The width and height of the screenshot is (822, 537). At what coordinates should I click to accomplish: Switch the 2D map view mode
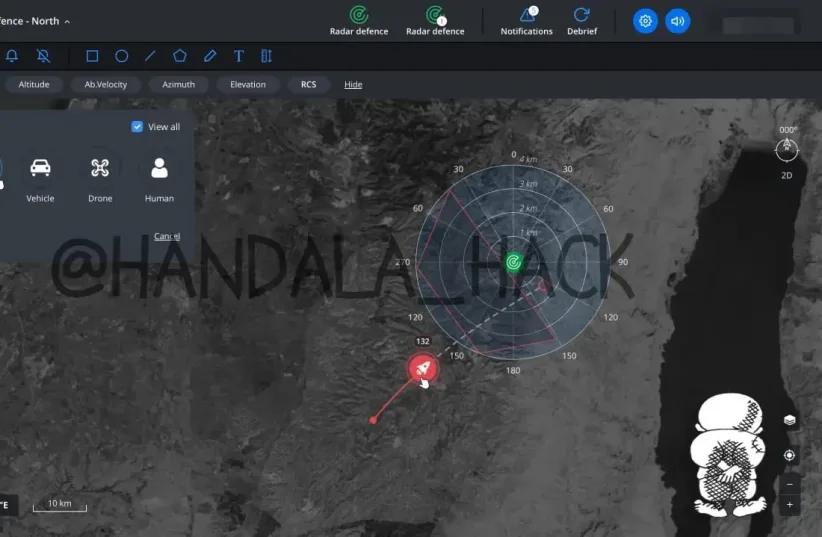point(787,175)
